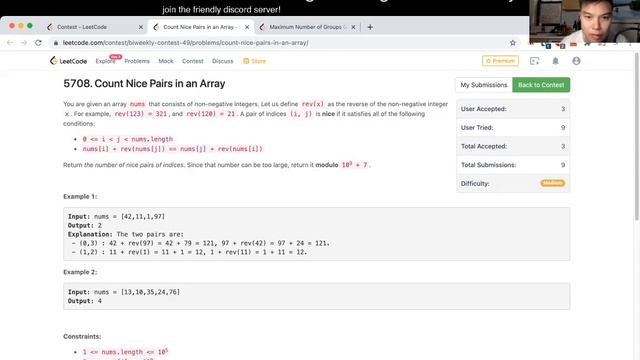Close the Maximum Number of Groups tab
The height and width of the screenshot is (360, 640).
[x=353, y=27]
